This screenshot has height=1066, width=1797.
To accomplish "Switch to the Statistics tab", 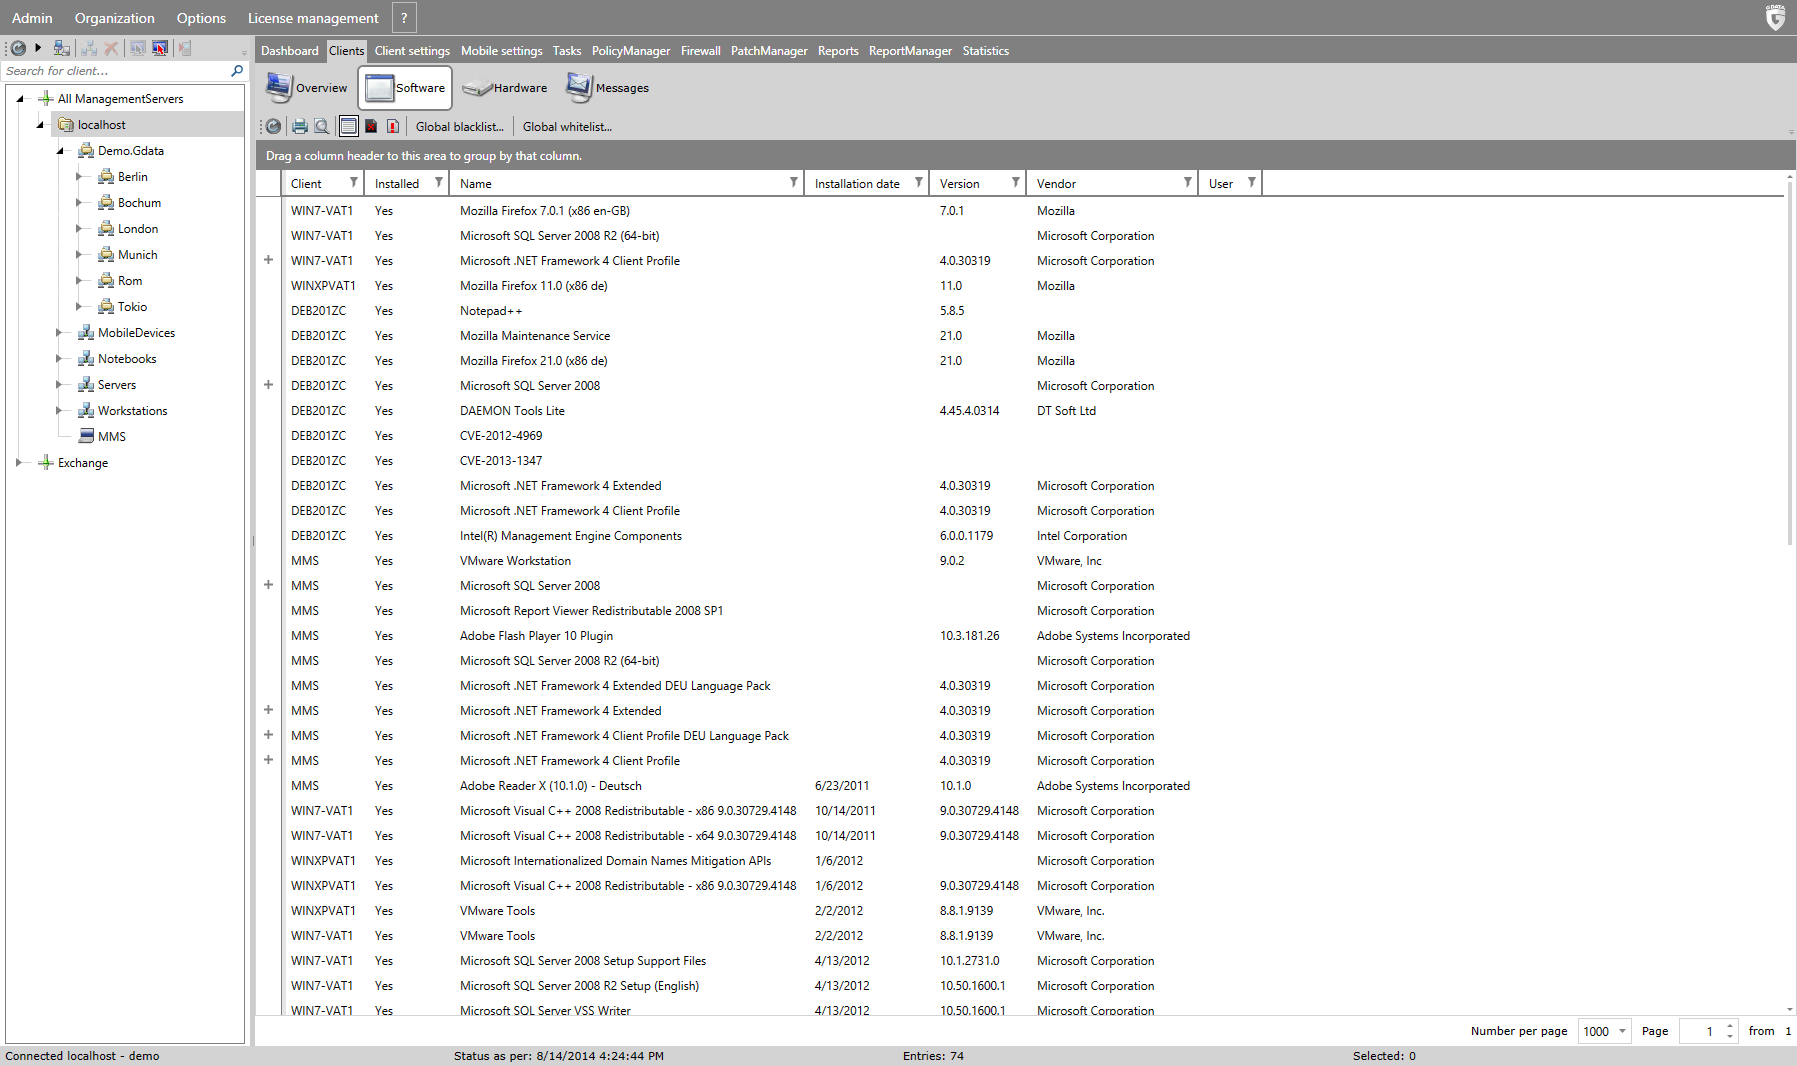I will (x=986, y=51).
